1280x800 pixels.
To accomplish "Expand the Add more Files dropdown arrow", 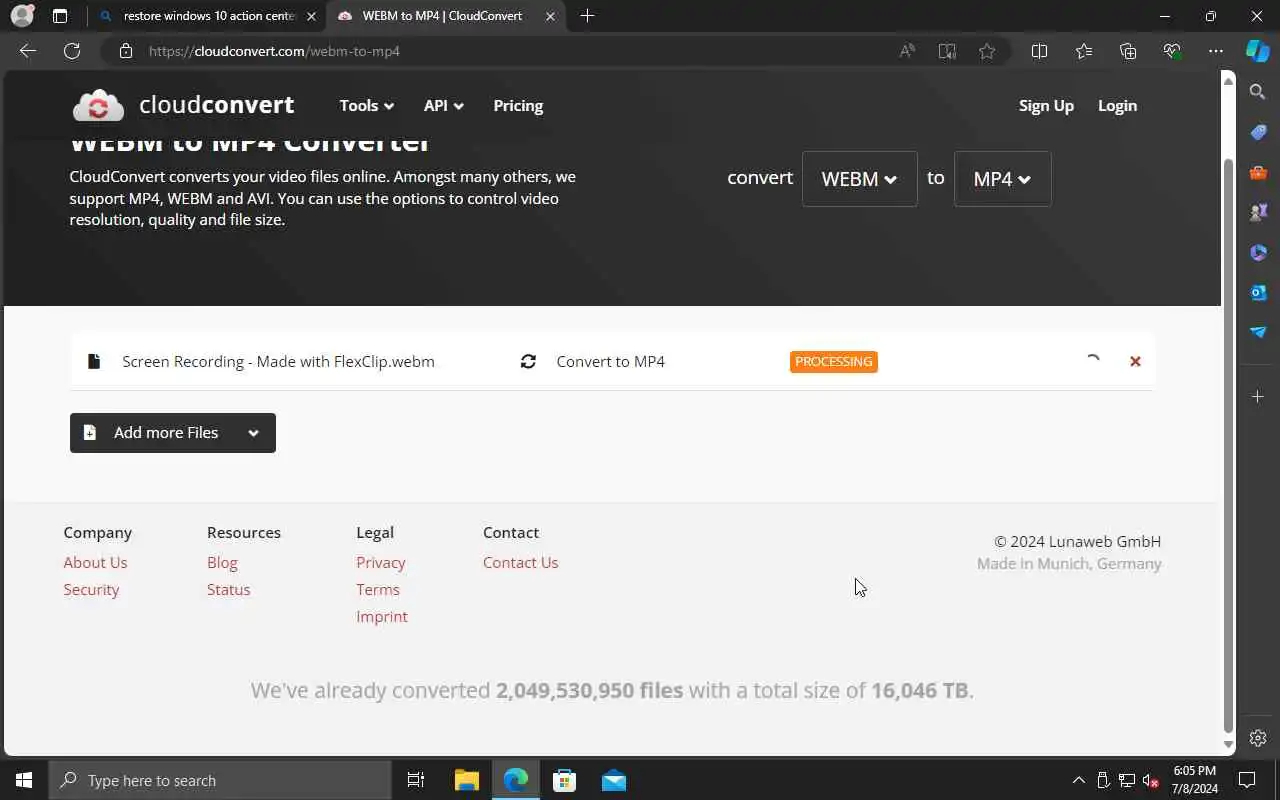I will (x=254, y=433).
